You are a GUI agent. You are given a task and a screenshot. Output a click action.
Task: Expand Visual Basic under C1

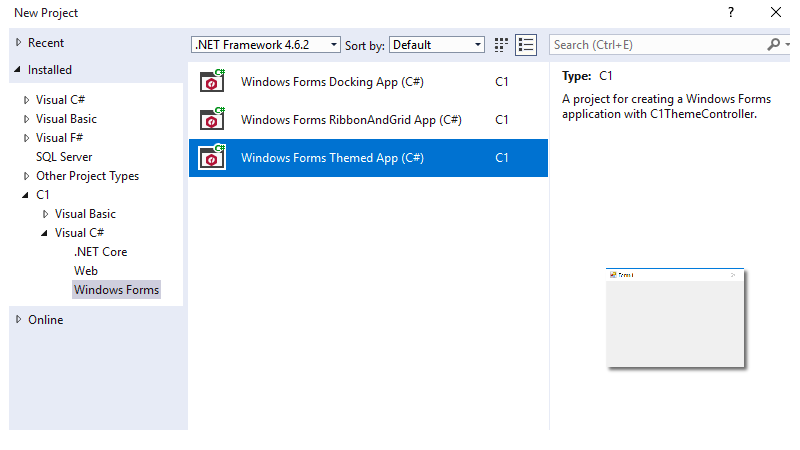pyautogui.click(x=45, y=214)
